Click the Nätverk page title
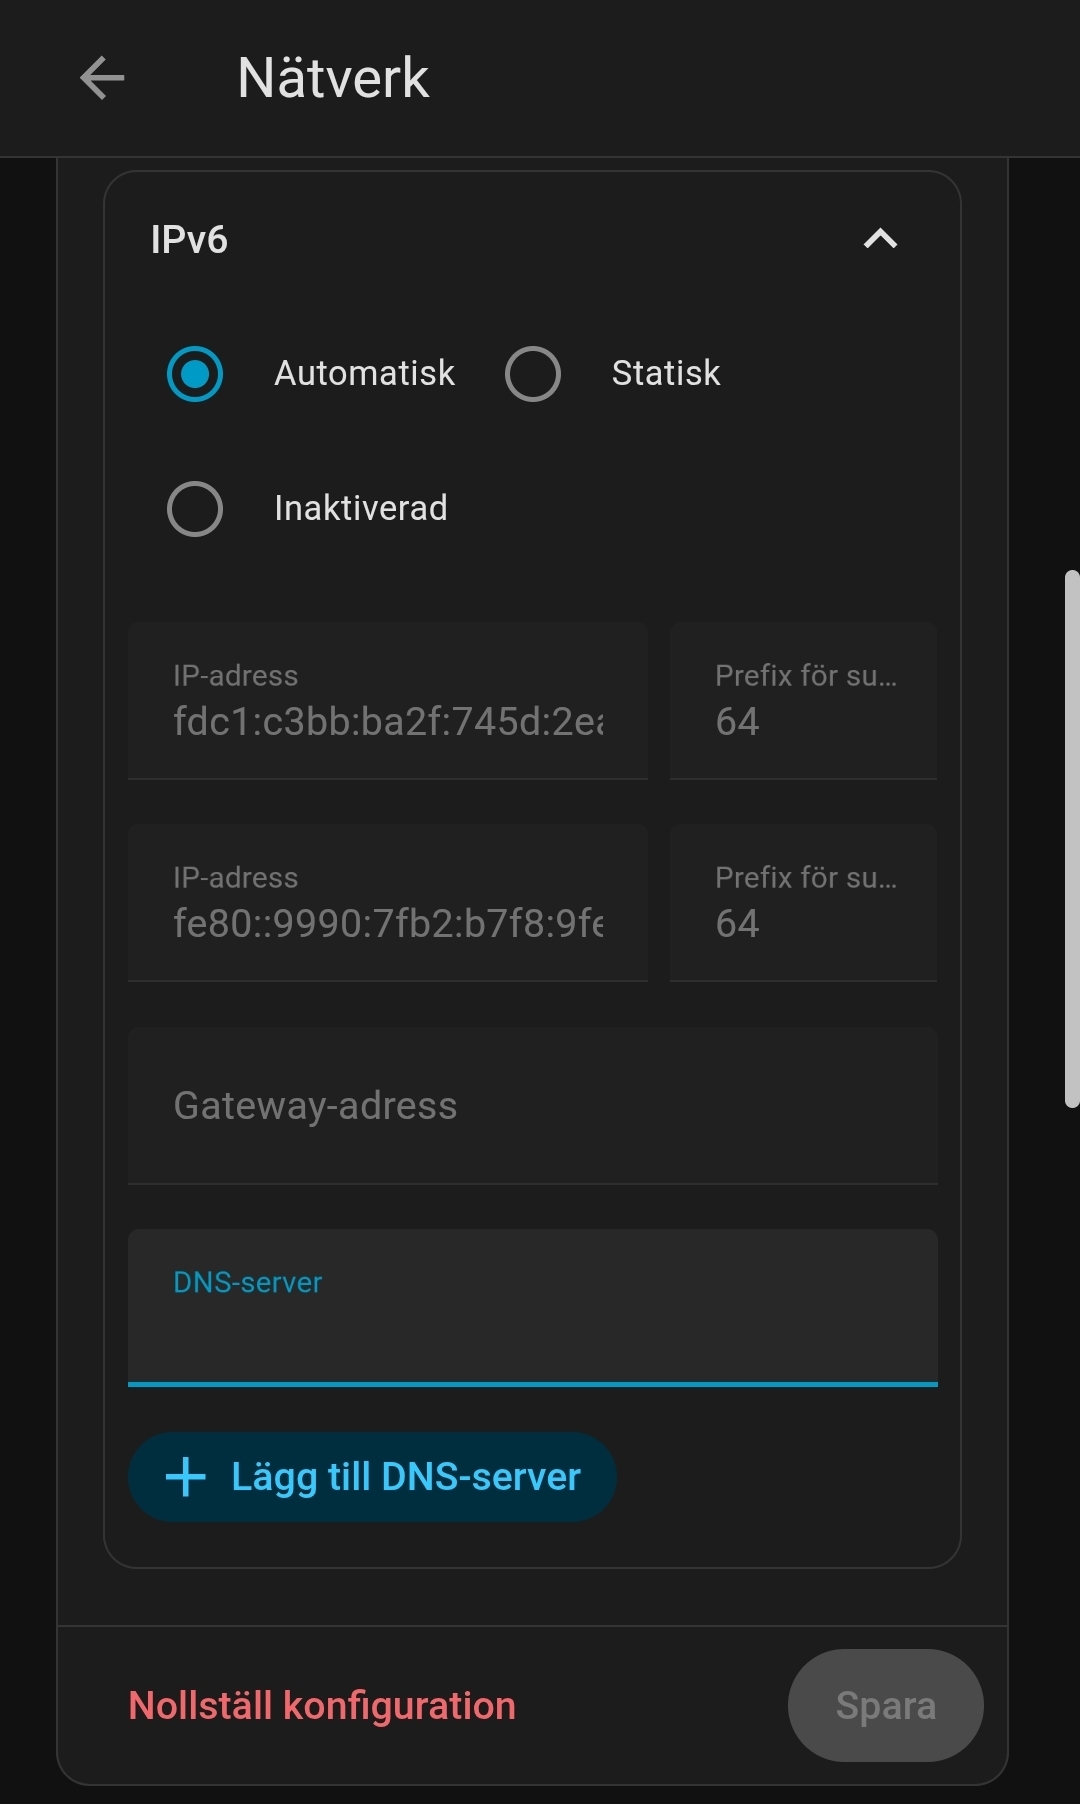1080x1804 pixels. pos(333,78)
